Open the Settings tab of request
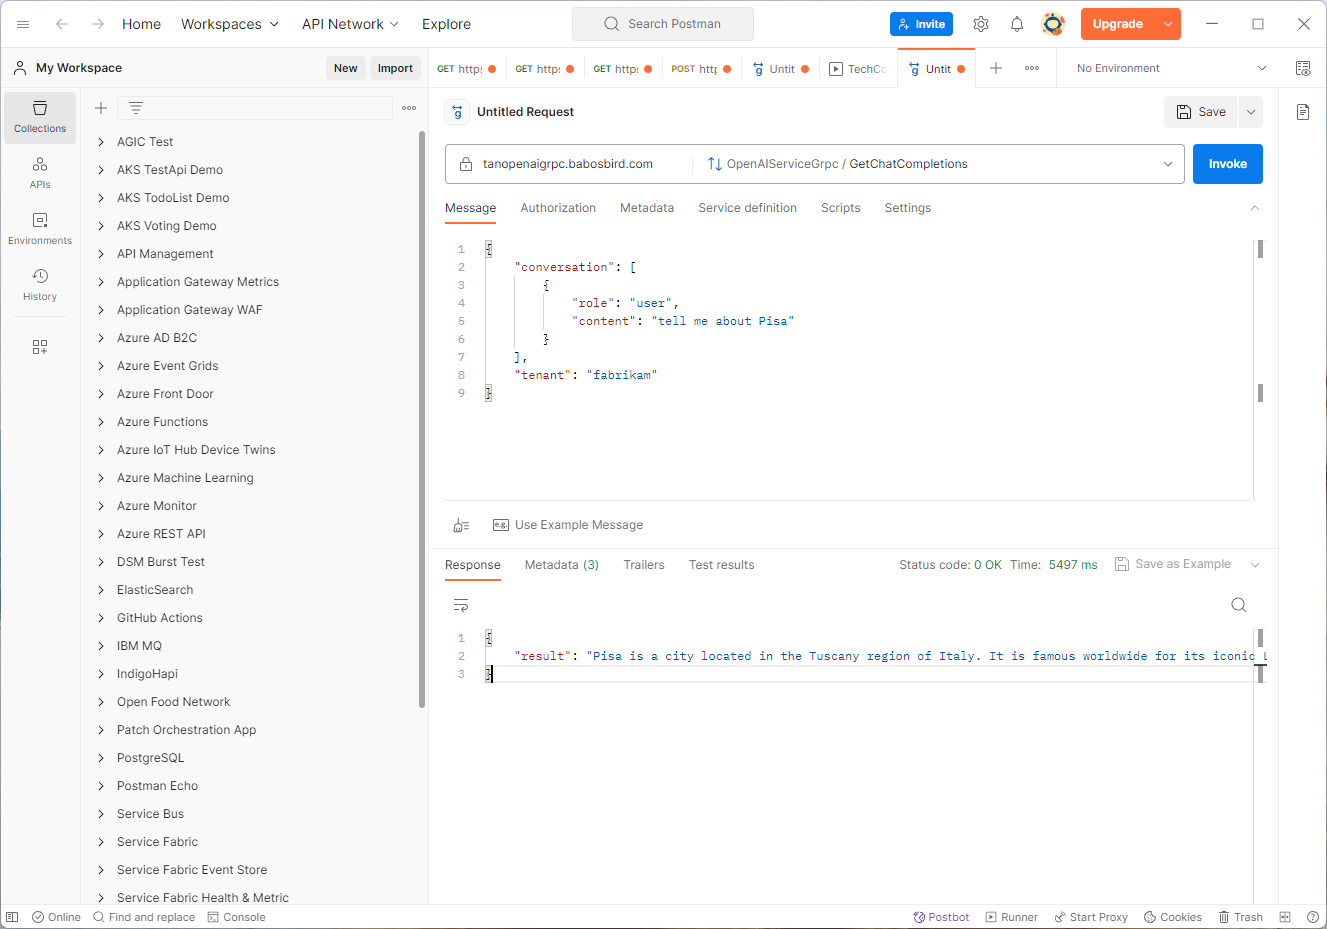Viewport: 1327px width, 929px height. 907,208
